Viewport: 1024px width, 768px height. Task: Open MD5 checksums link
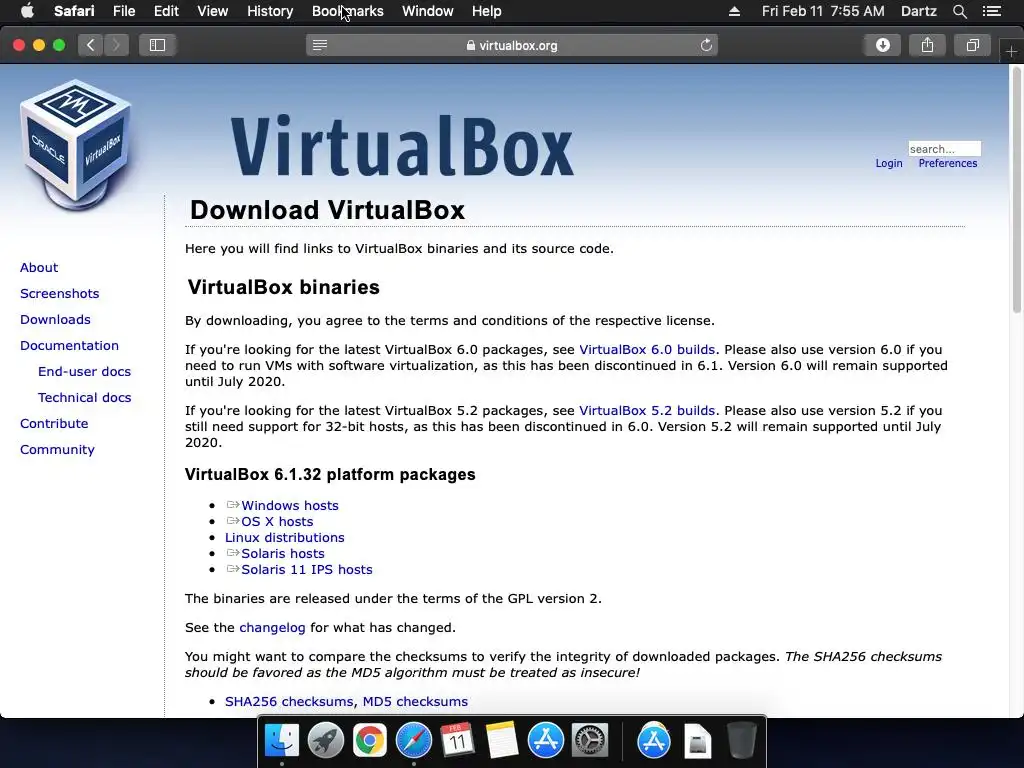(415, 701)
